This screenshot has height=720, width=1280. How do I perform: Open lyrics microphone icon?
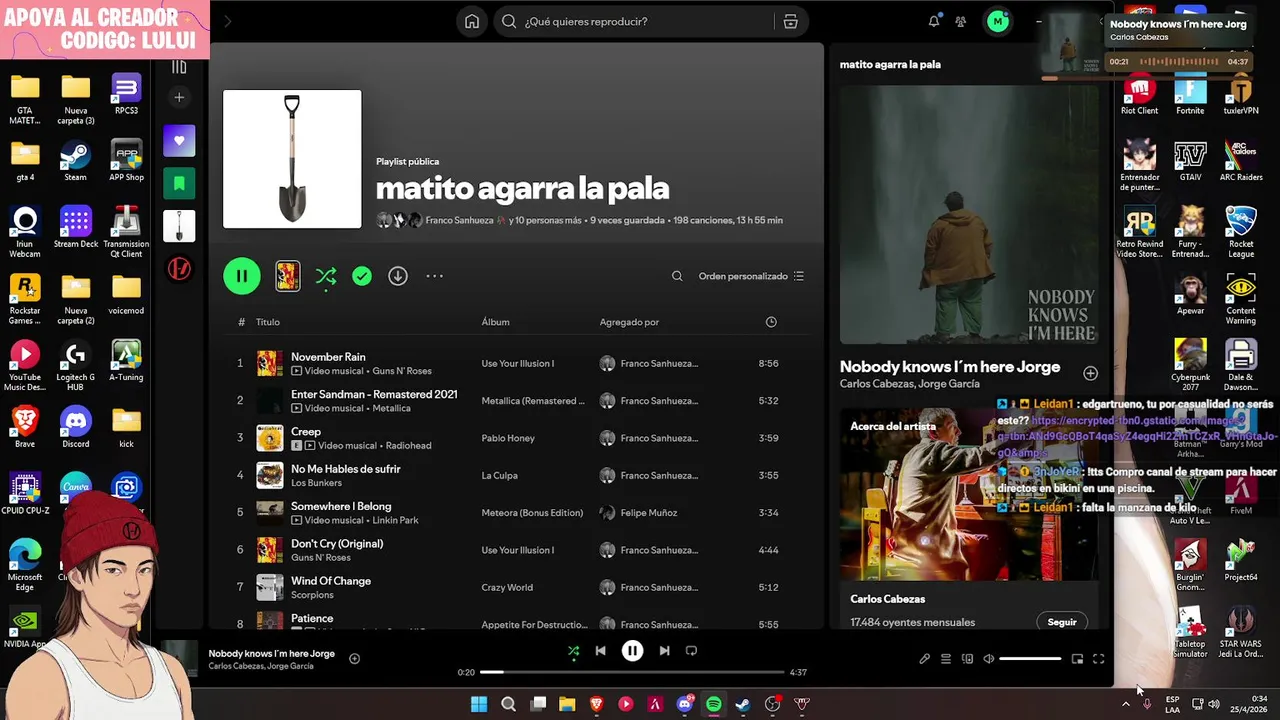(924, 659)
